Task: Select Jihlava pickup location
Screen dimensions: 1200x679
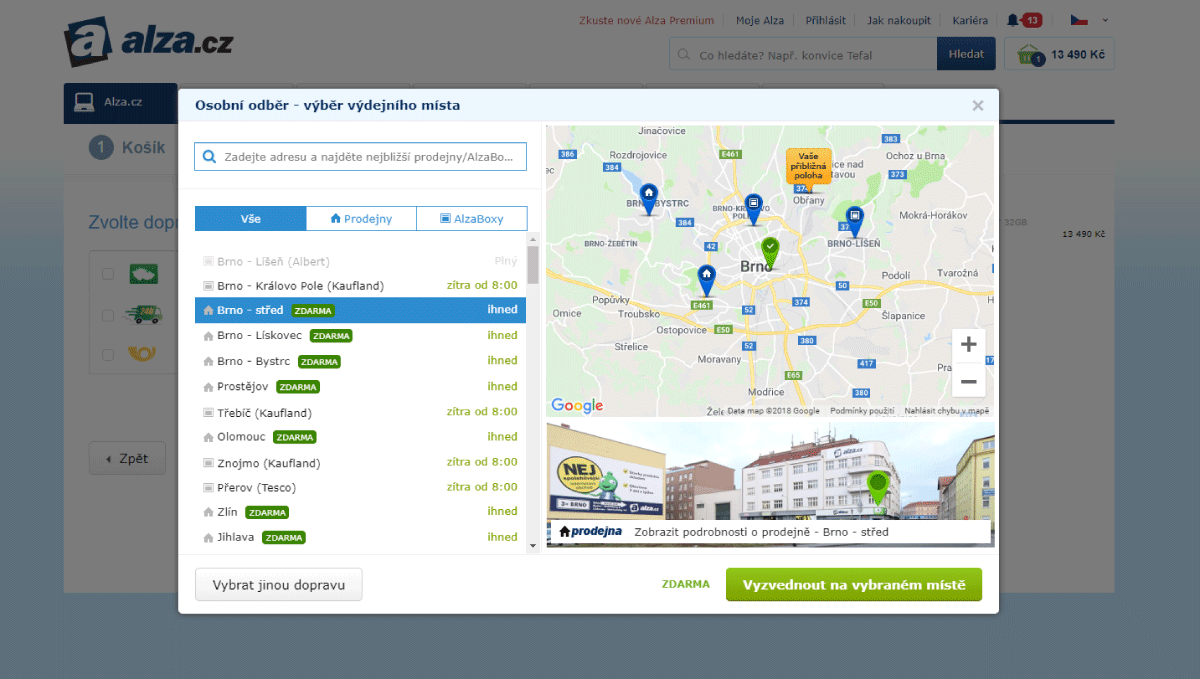Action: point(360,537)
